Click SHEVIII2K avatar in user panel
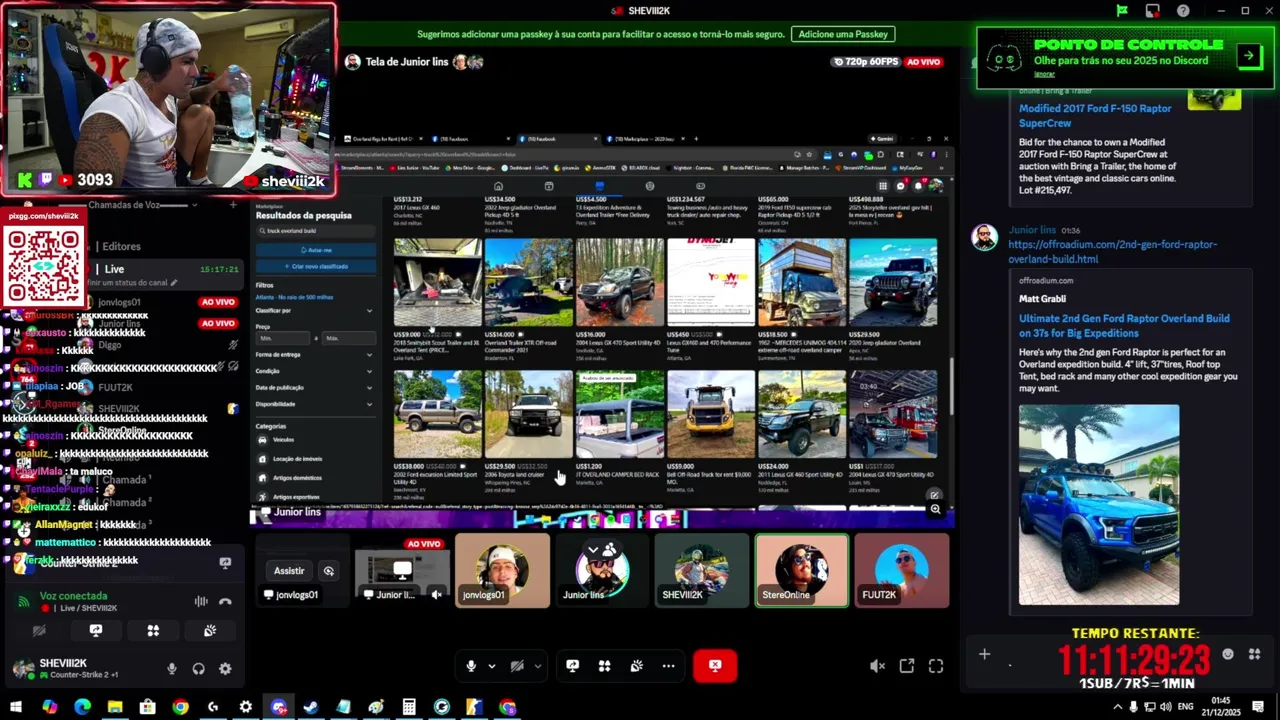This screenshot has height=720, width=1280. [23, 669]
